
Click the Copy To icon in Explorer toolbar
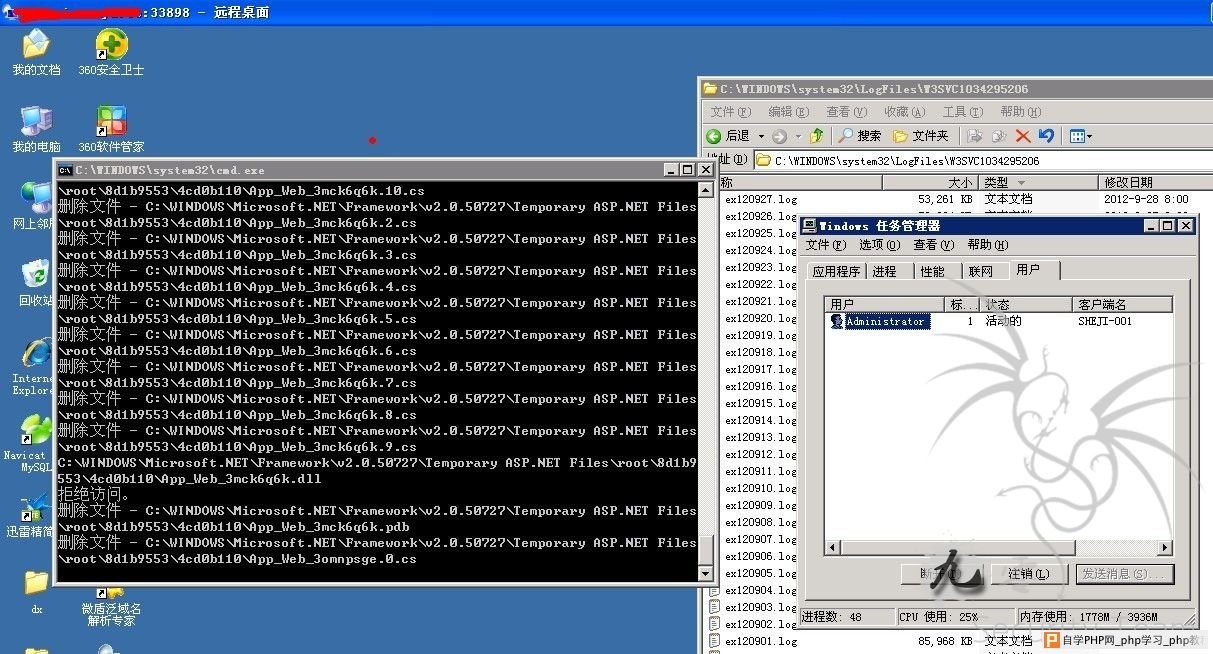pos(999,136)
